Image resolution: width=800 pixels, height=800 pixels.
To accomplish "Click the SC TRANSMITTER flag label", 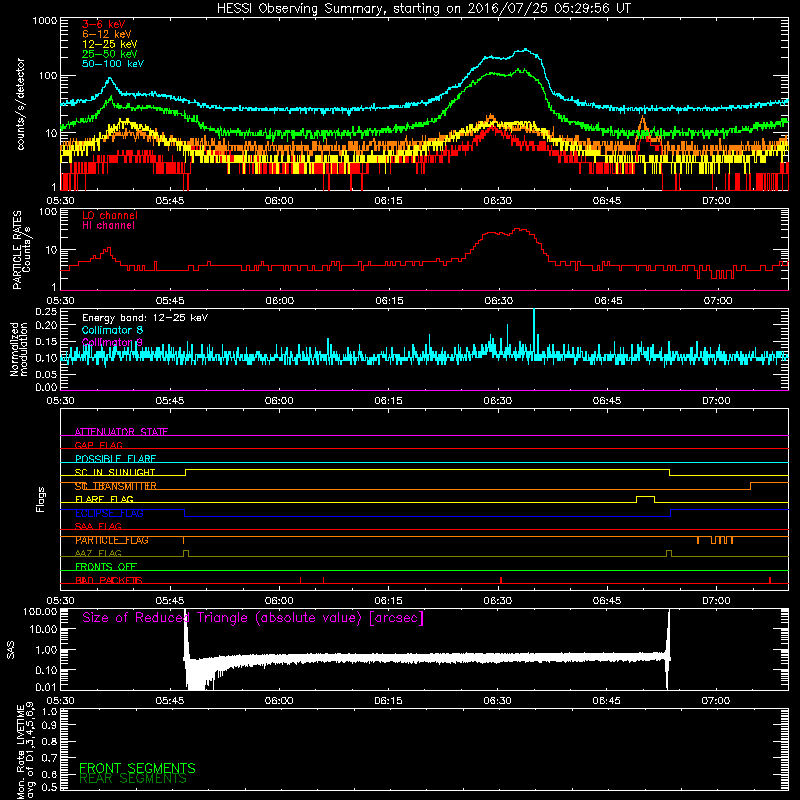I will tap(115, 486).
